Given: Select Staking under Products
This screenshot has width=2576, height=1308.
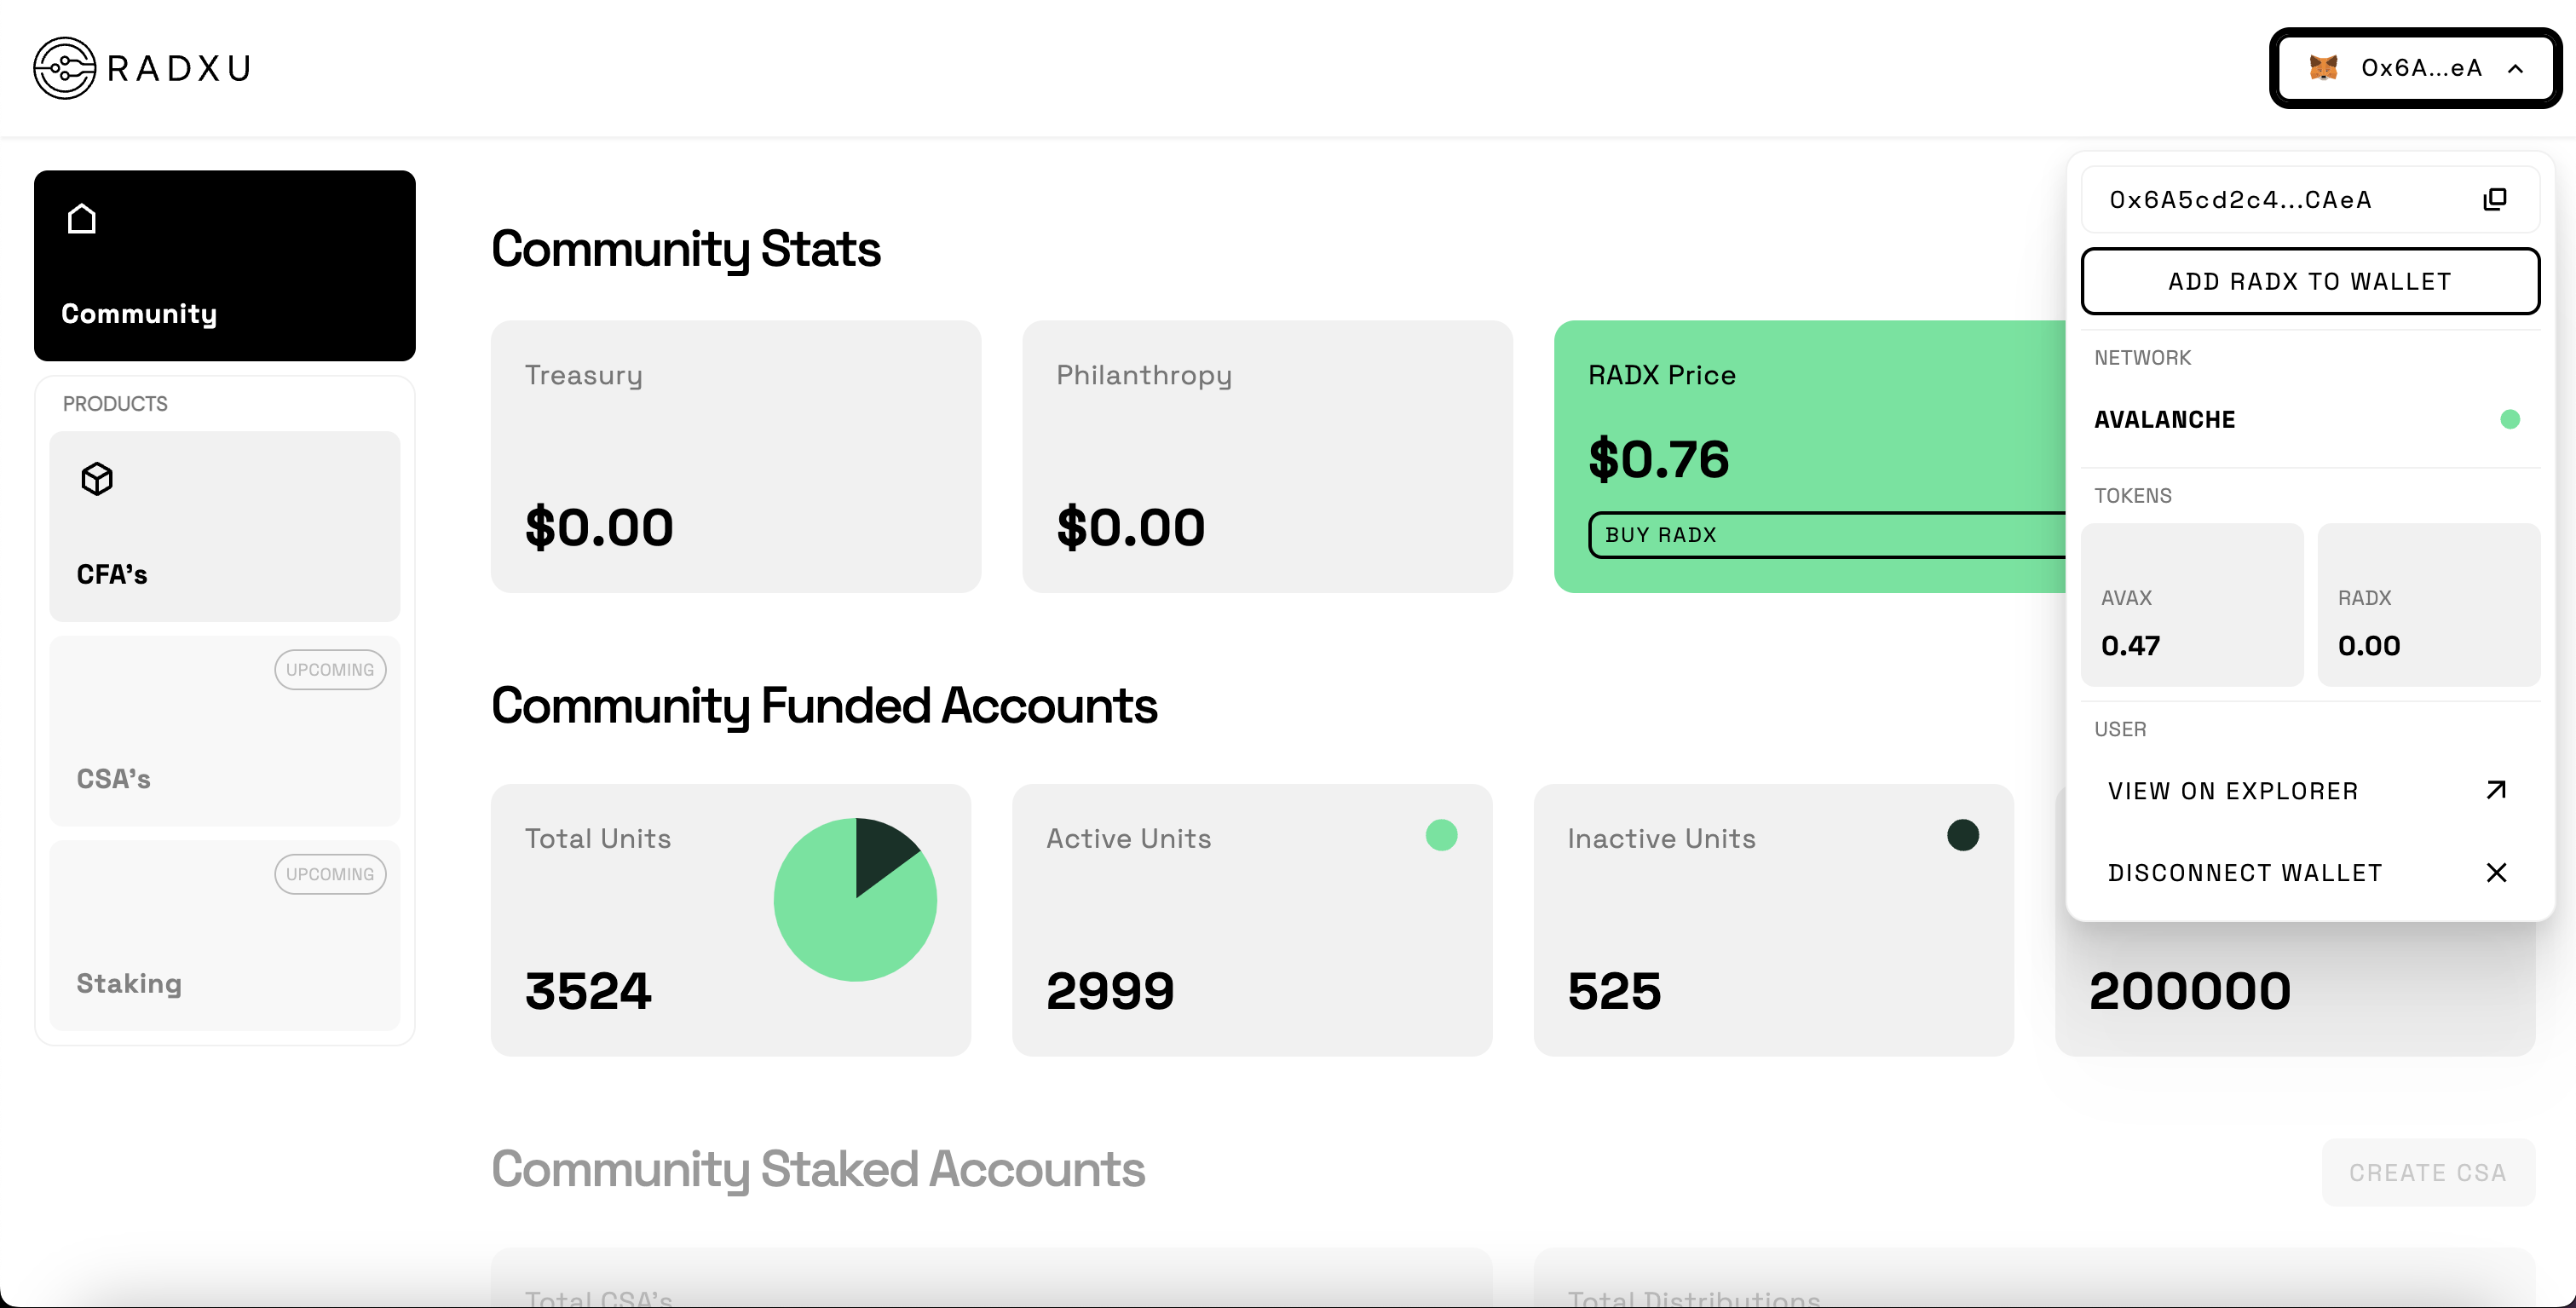Looking at the screenshot, I should pyautogui.click(x=224, y=935).
